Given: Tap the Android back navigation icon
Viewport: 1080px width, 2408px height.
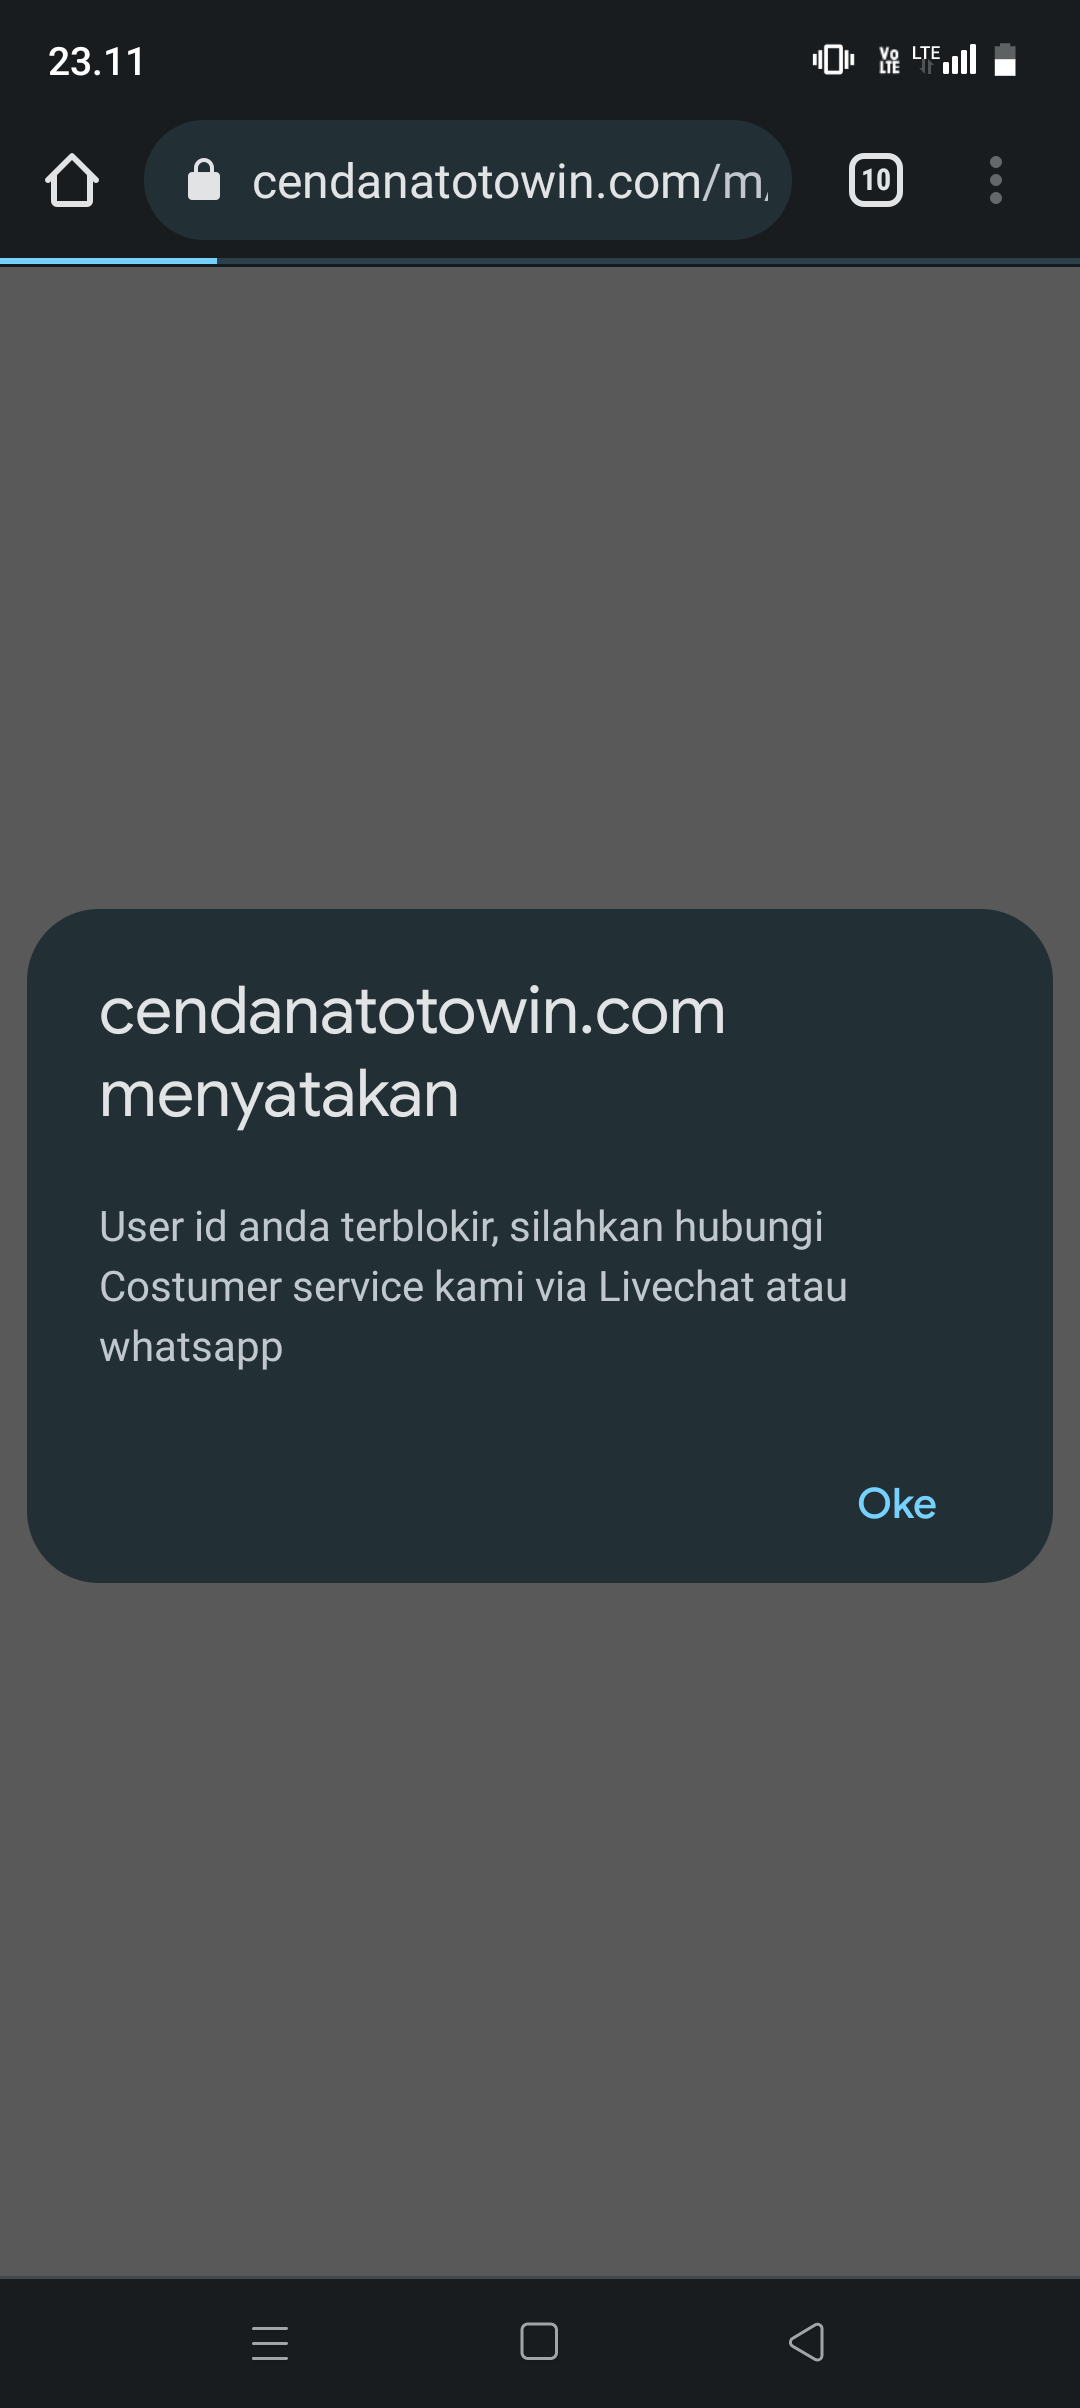Looking at the screenshot, I should coord(807,2342).
